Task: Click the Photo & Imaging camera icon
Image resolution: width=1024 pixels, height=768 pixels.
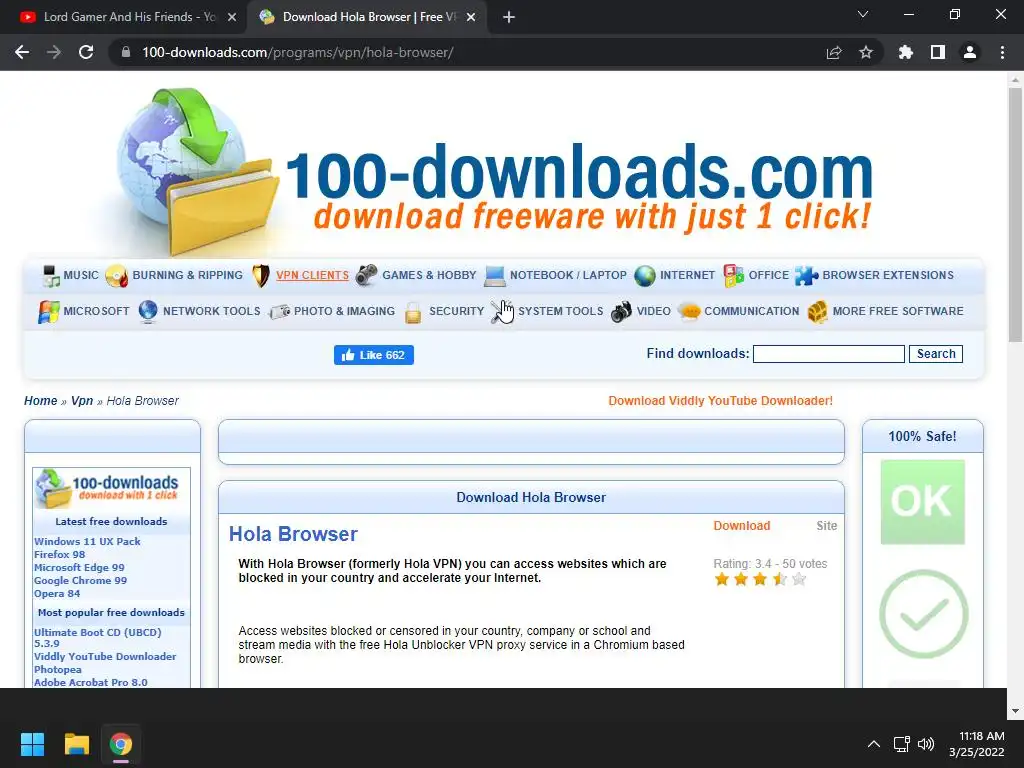Action: (280, 312)
